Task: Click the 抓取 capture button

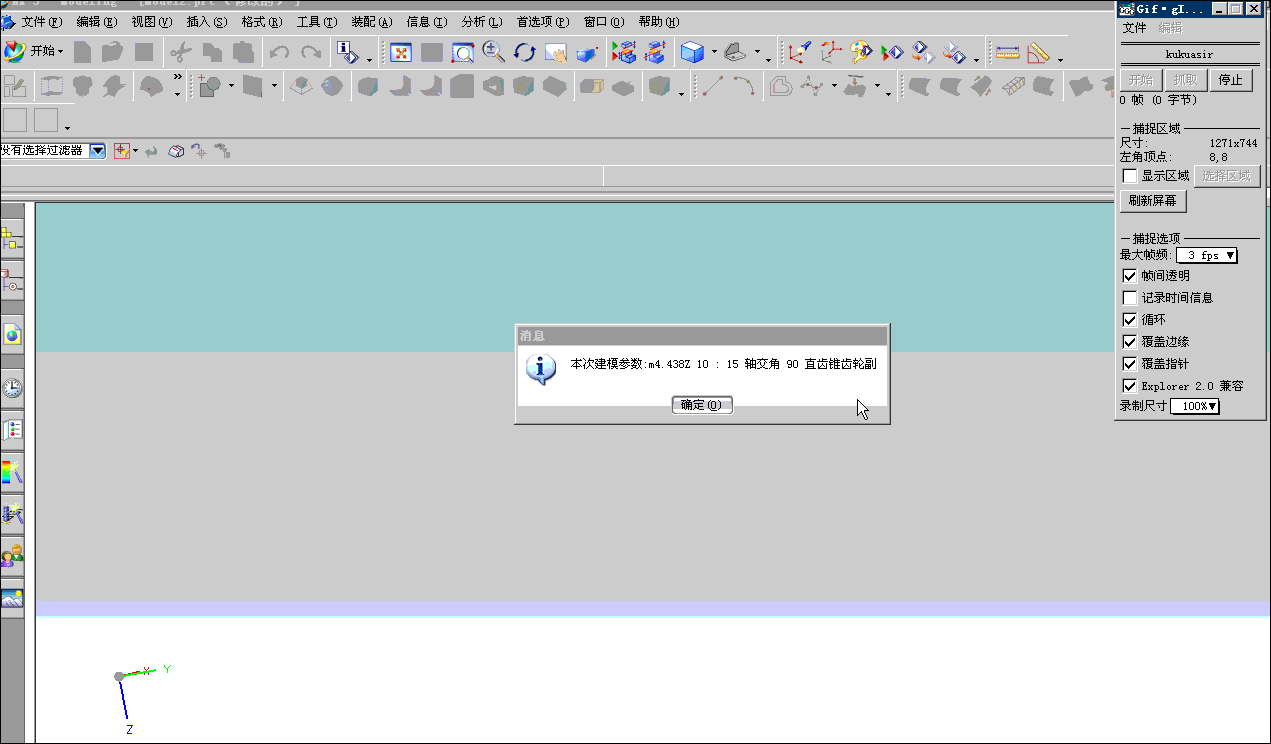Action: click(1185, 80)
